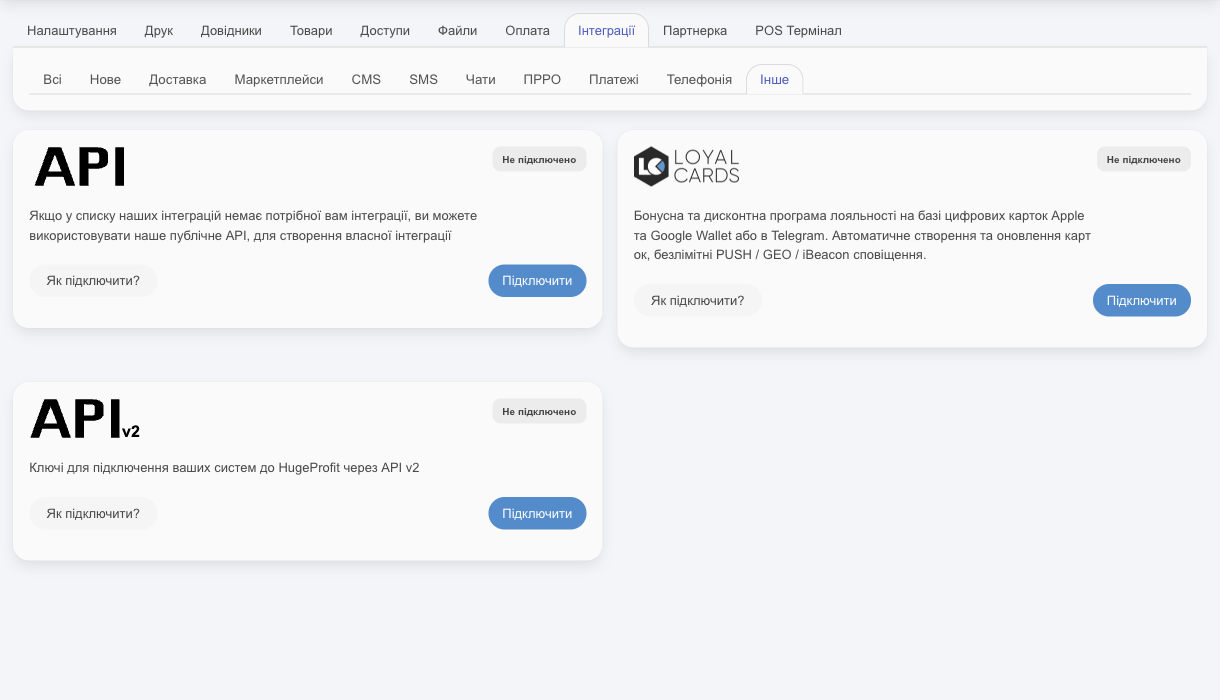Filter by Маркетплейси category
This screenshot has width=1220, height=700.
click(x=279, y=80)
